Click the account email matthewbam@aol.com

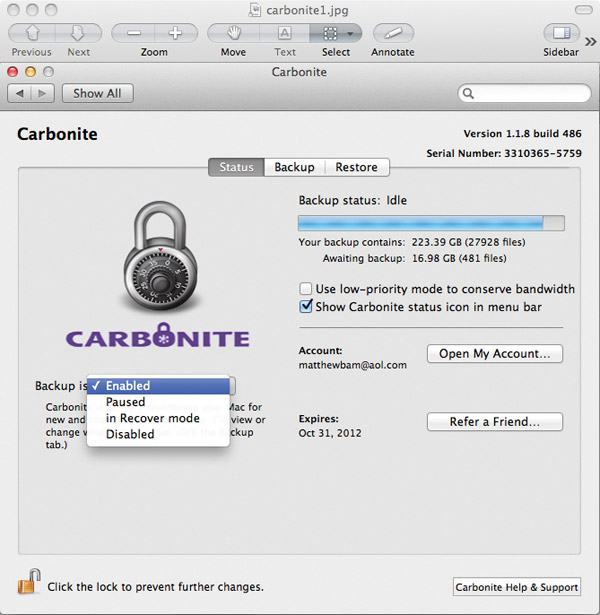(352, 365)
